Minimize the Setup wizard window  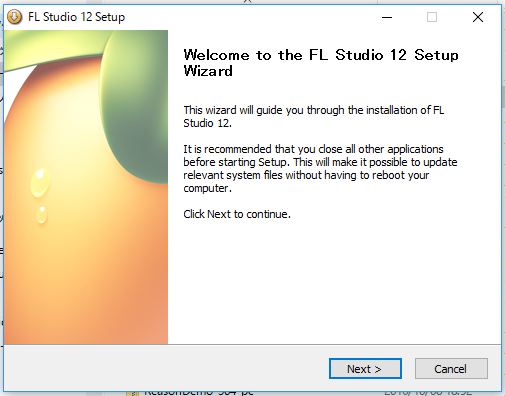387,17
